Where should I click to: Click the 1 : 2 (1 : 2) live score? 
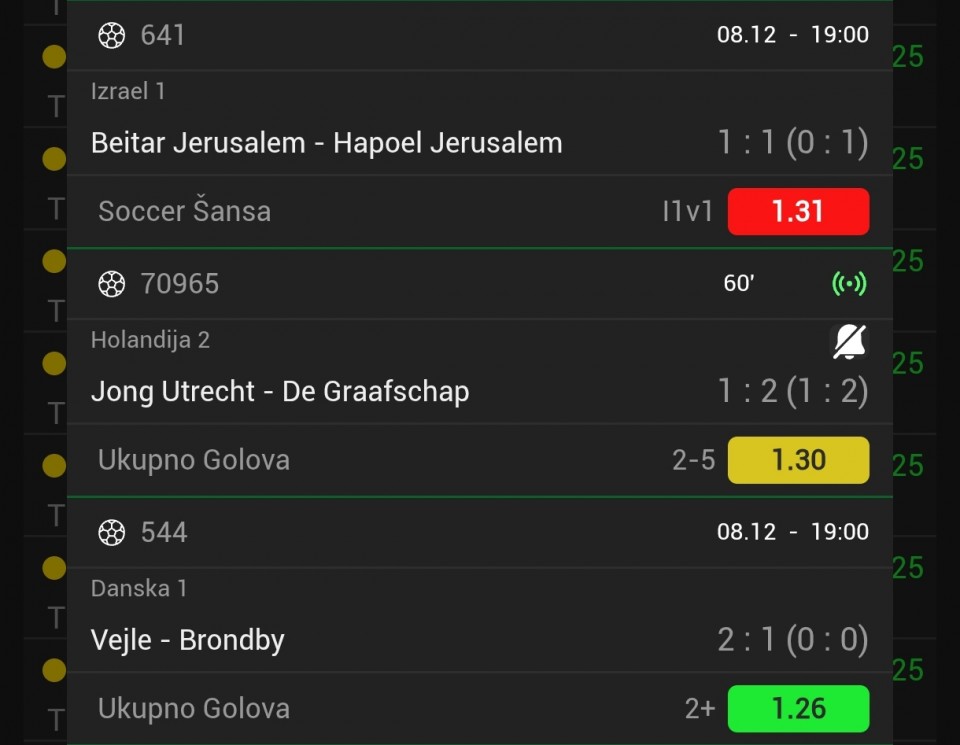coord(792,391)
